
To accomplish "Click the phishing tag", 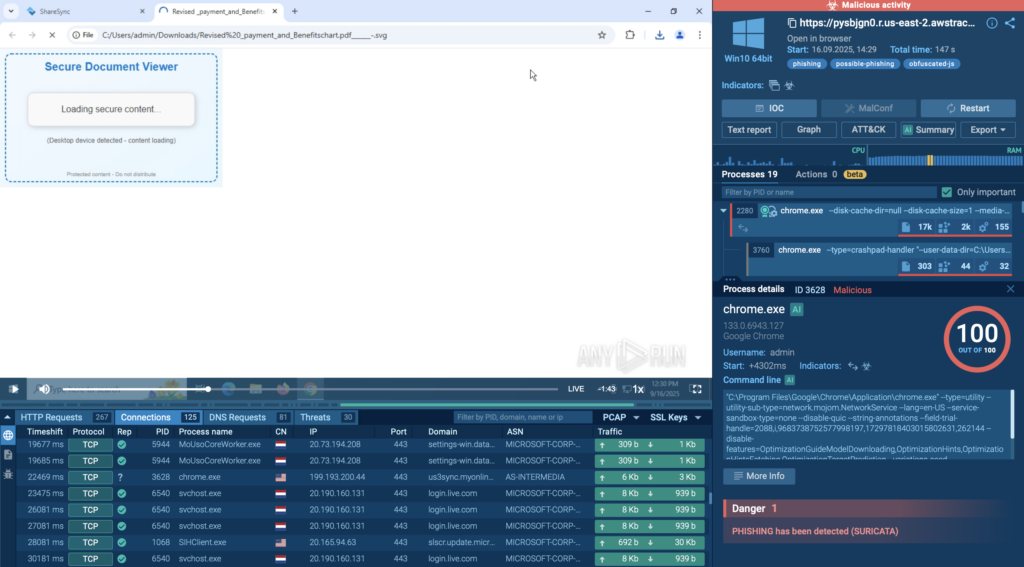I will click(x=807, y=63).
